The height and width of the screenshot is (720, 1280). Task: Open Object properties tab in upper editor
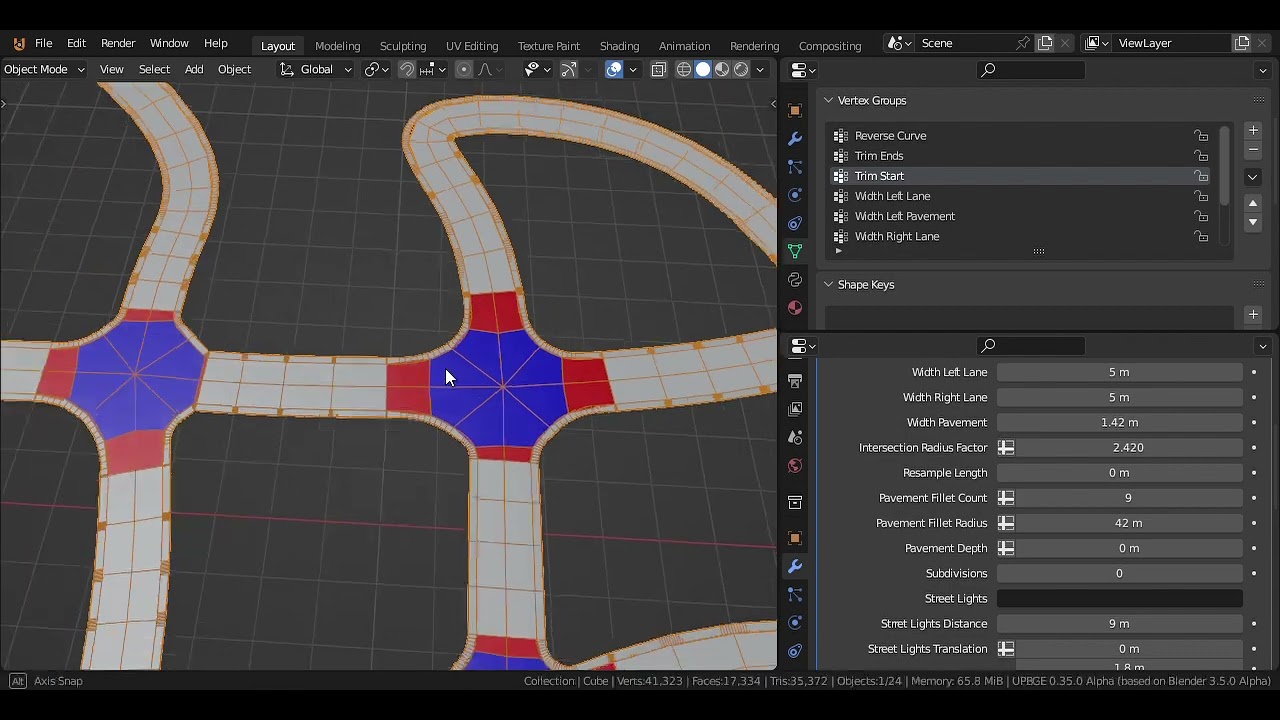(795, 110)
